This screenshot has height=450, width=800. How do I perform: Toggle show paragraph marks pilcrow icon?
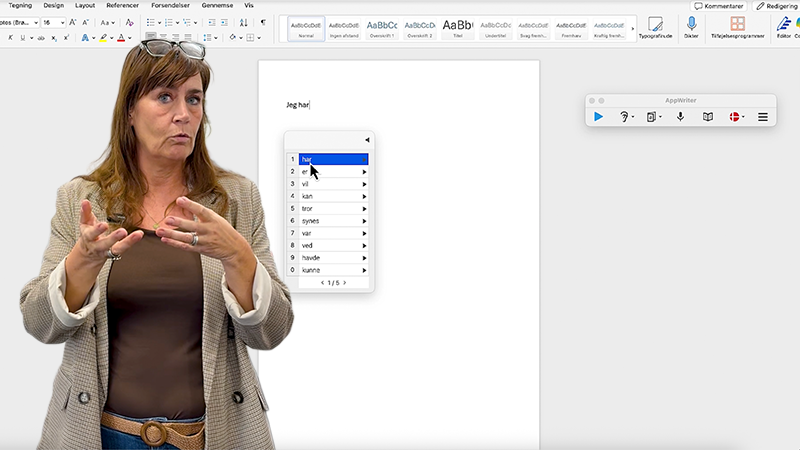tap(263, 22)
